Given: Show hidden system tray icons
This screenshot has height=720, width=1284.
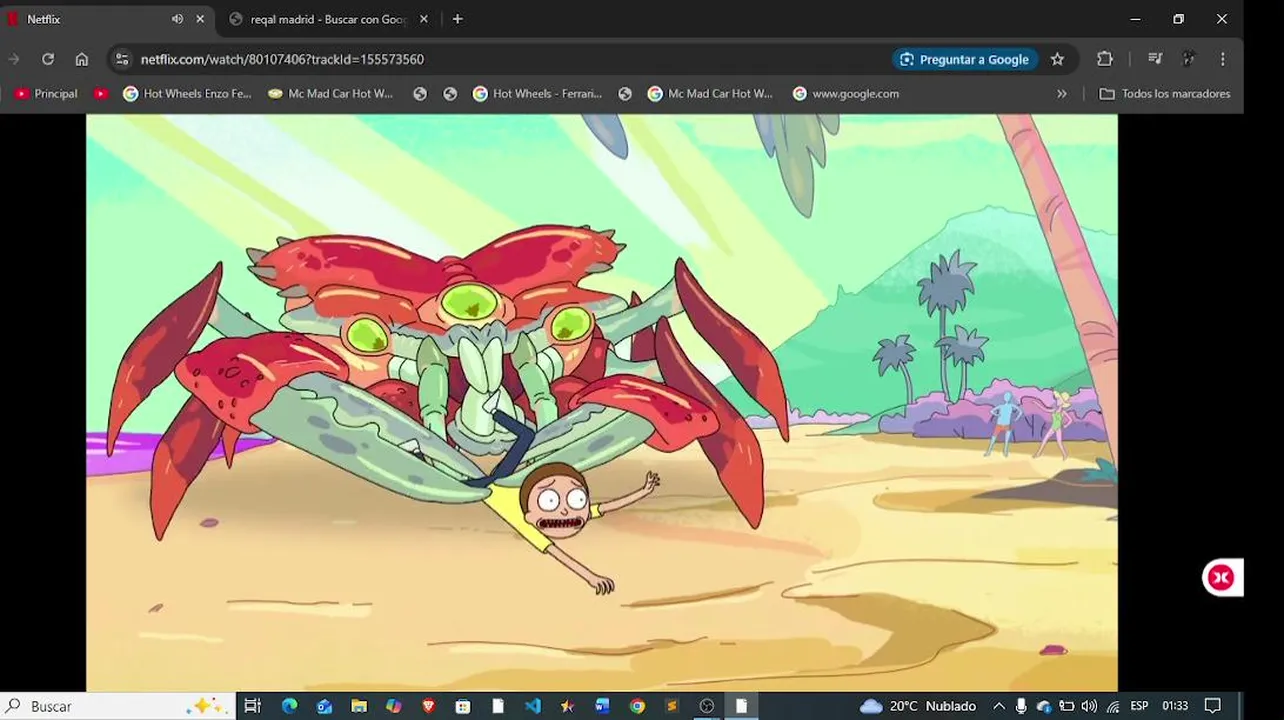Looking at the screenshot, I should click(x=998, y=706).
